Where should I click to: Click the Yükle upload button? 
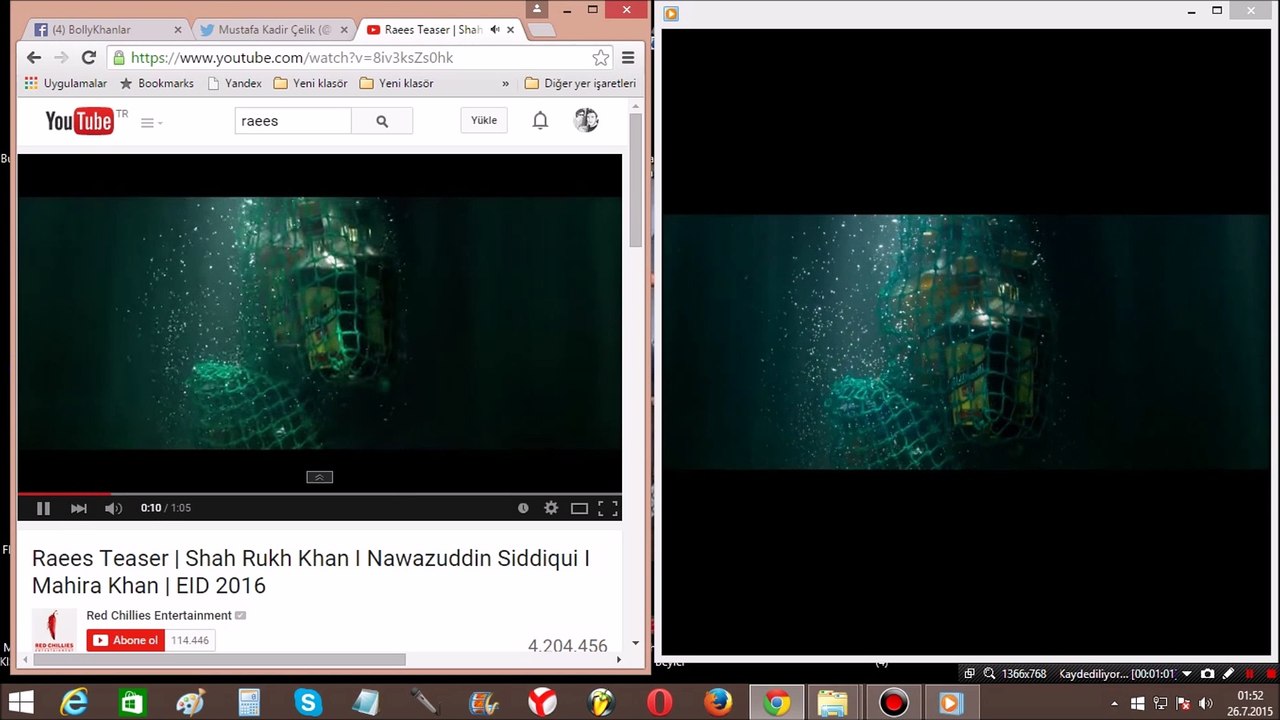pos(484,120)
